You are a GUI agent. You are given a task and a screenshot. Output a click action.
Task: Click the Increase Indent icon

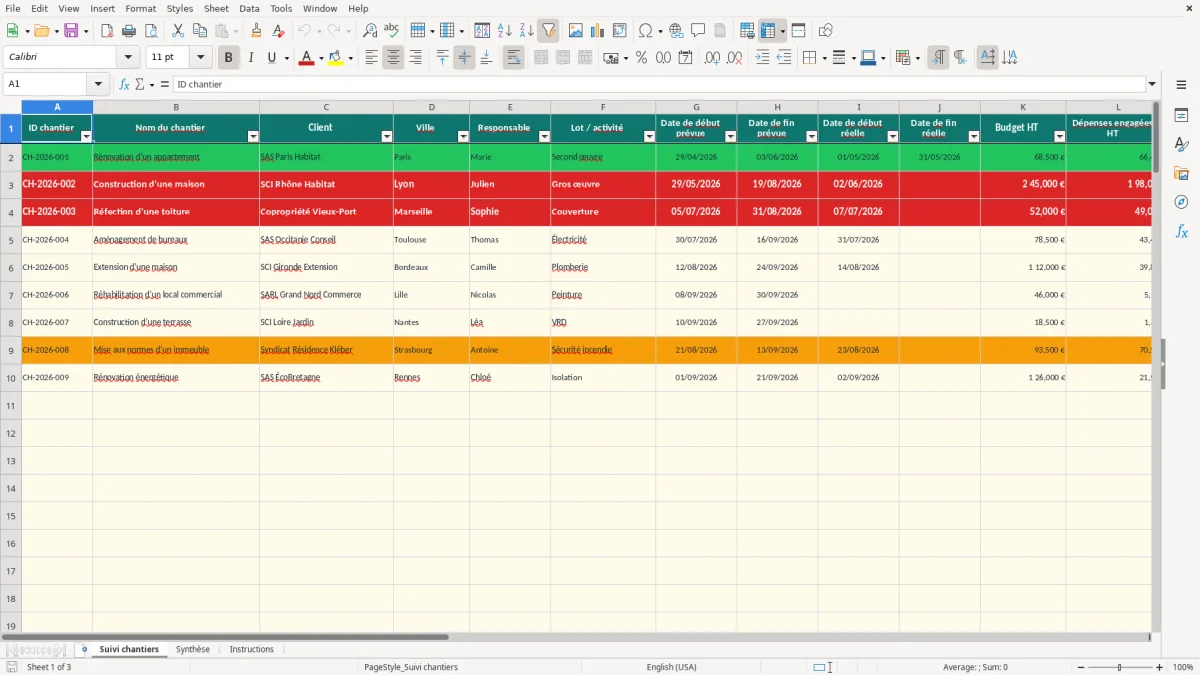(x=762, y=58)
